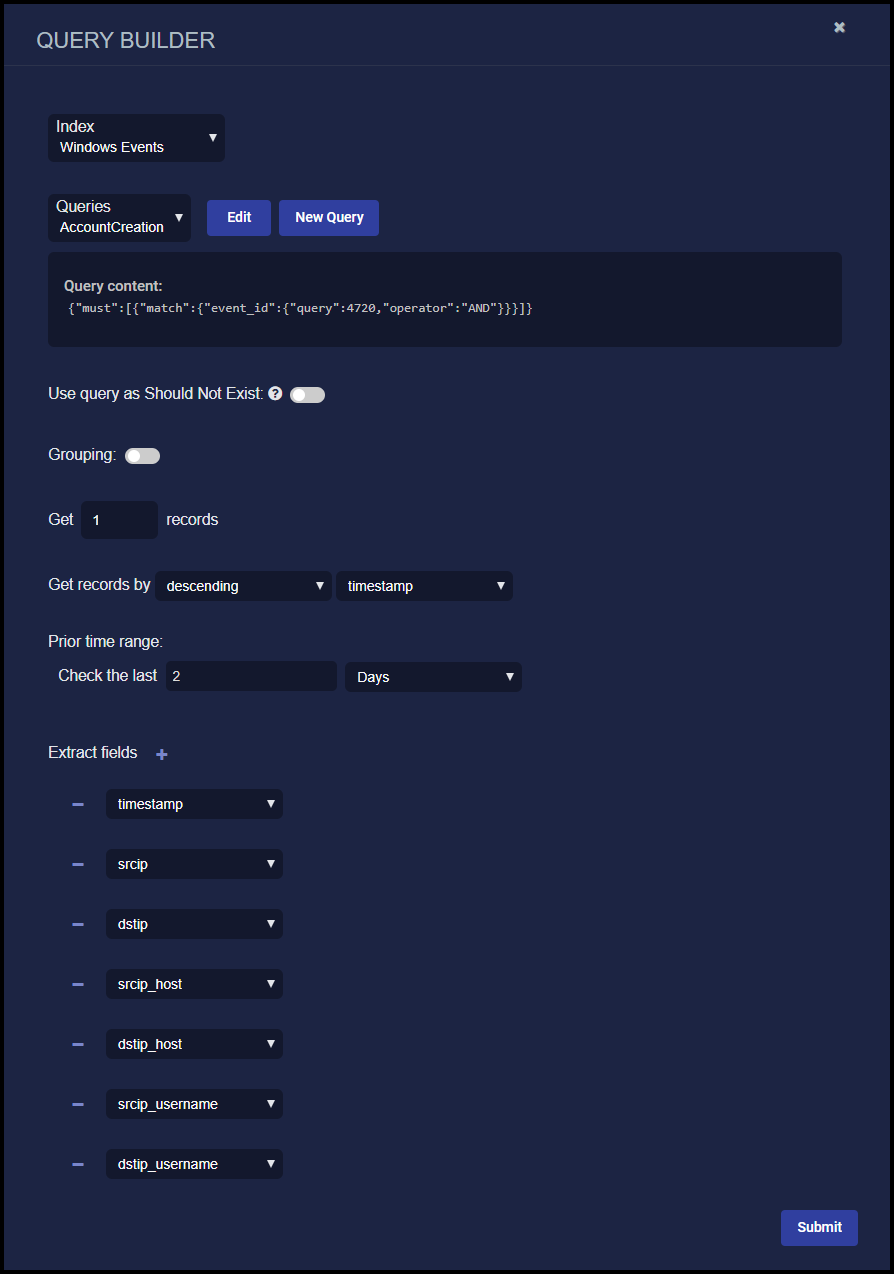
Task: Click the Check the last value field
Action: [x=251, y=676]
